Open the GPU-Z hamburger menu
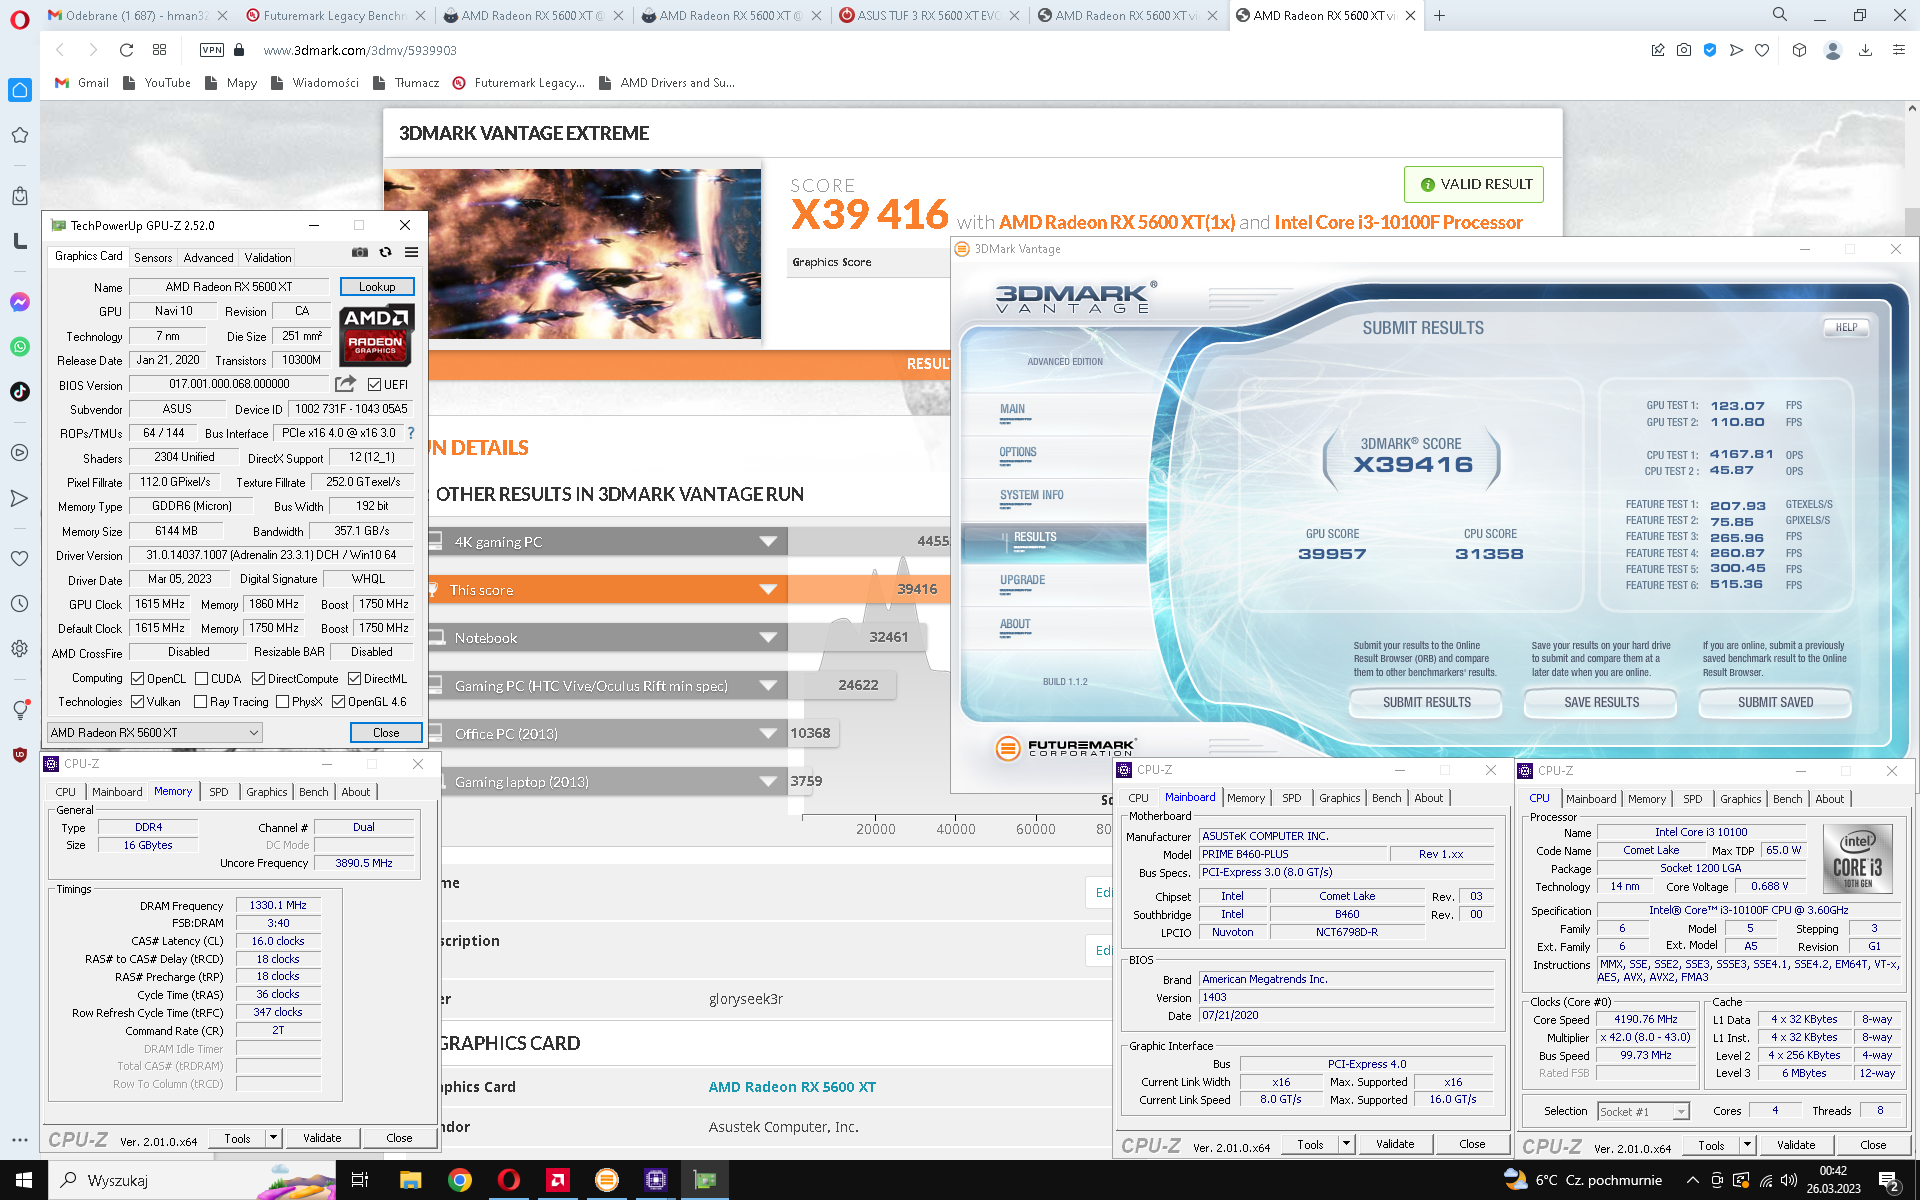The image size is (1920, 1200). pyautogui.click(x=411, y=253)
